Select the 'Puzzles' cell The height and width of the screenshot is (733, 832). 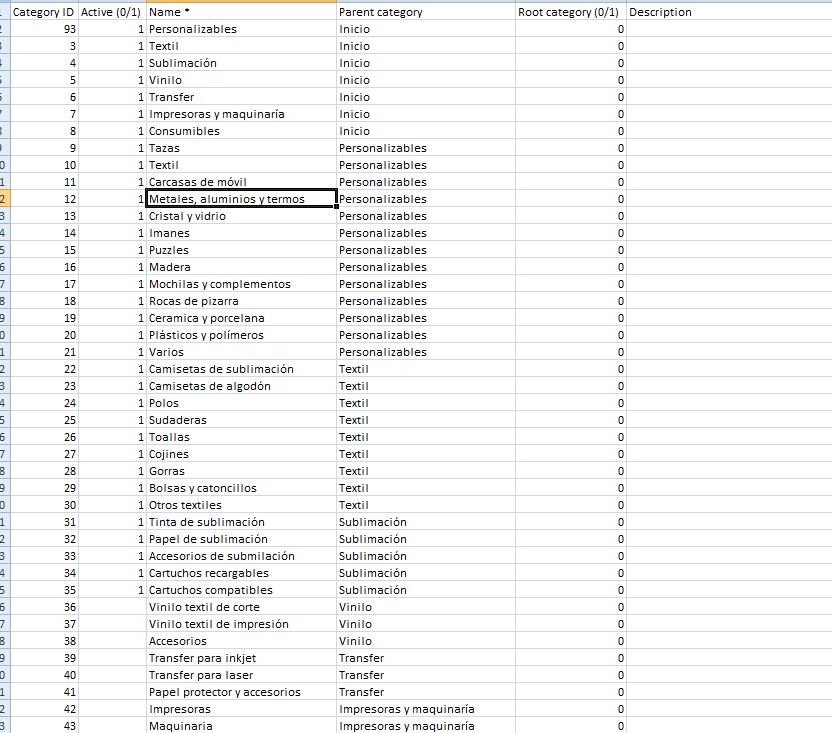pos(241,249)
